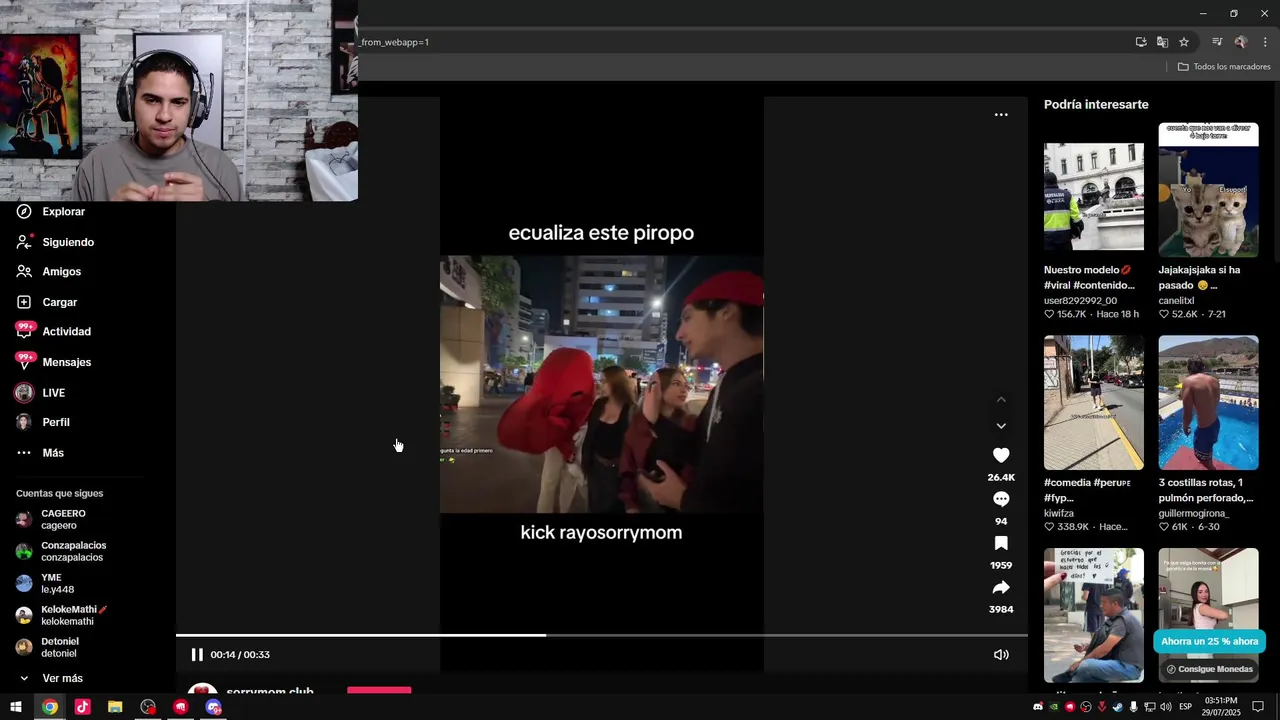
Task: Click the Consigue Monedas button
Action: (x=1209, y=669)
